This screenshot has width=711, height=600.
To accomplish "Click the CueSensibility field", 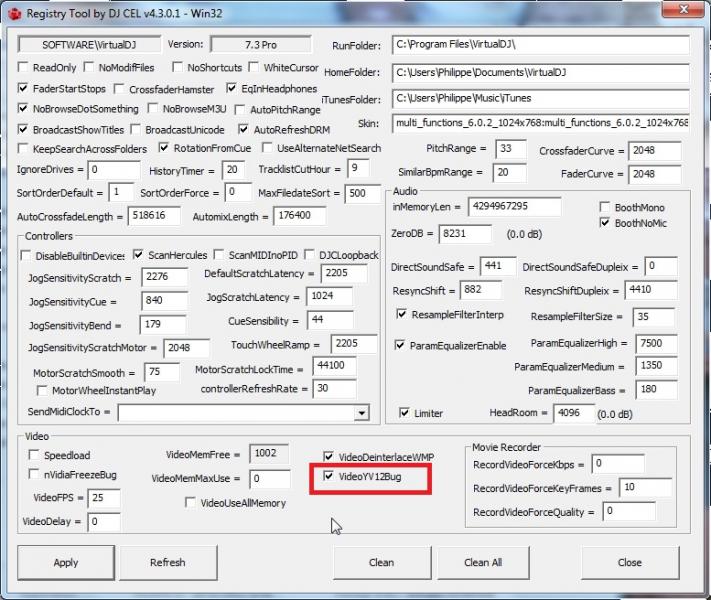I will point(330,320).
